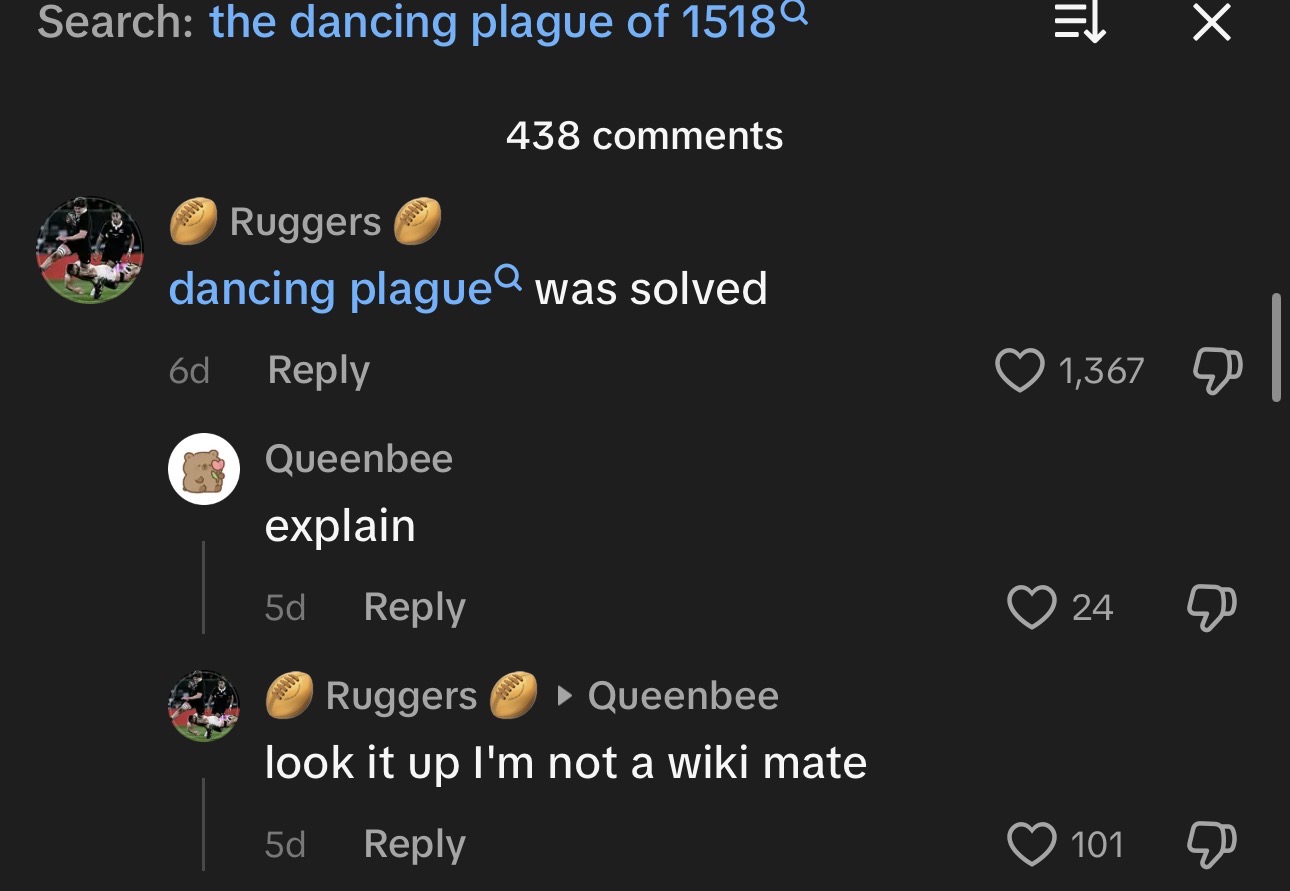Like Ruggers' "was solved" comment

click(1018, 371)
